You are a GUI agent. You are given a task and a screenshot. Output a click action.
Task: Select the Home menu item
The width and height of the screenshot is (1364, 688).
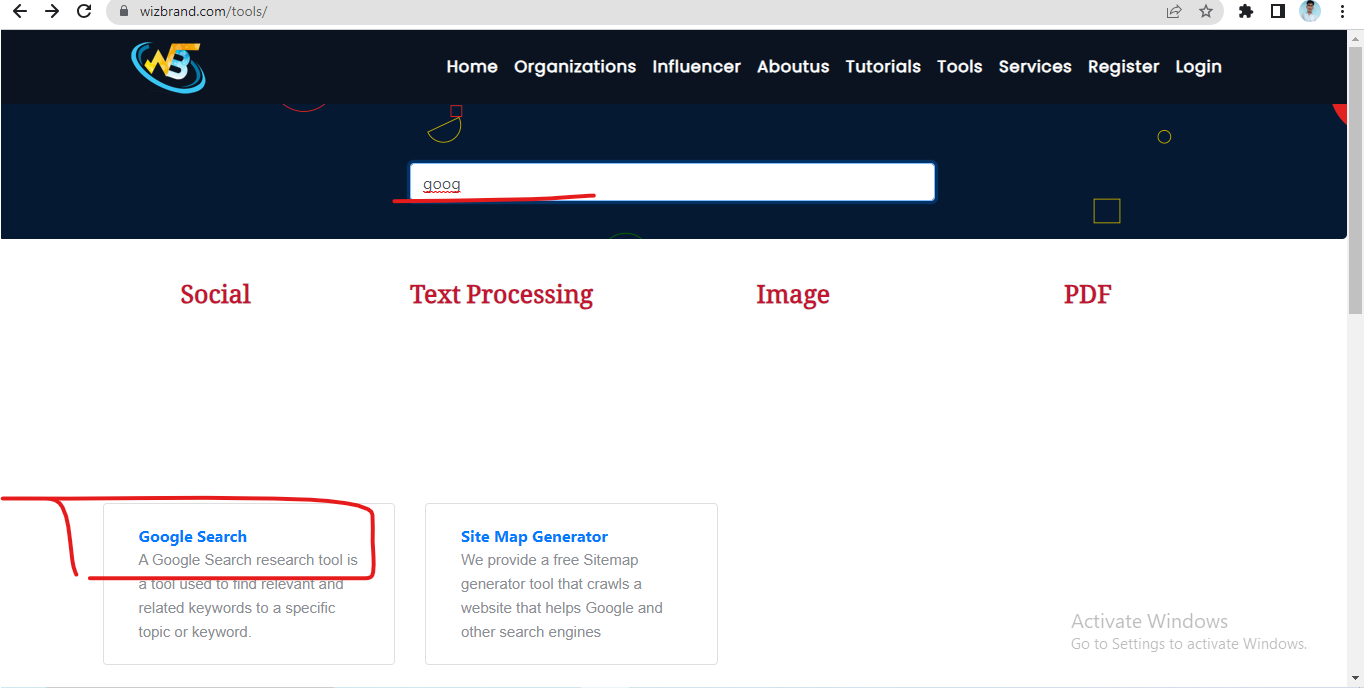click(471, 66)
